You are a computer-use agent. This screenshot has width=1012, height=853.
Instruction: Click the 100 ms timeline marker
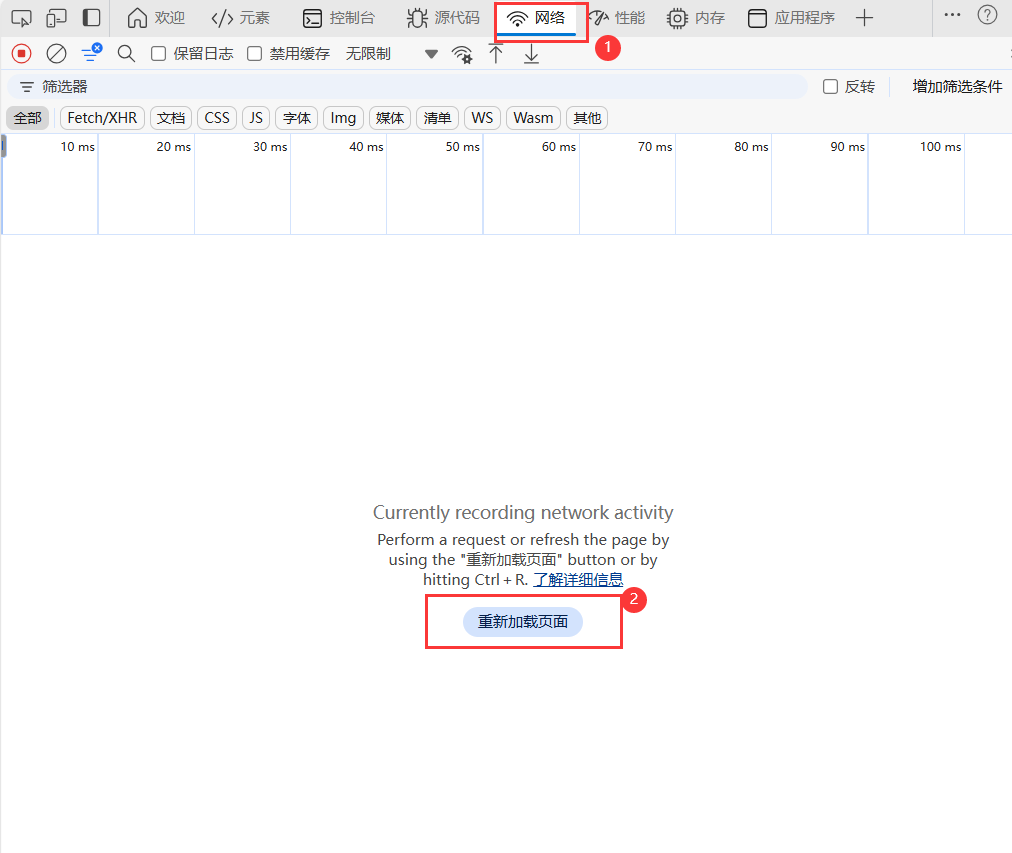point(940,146)
